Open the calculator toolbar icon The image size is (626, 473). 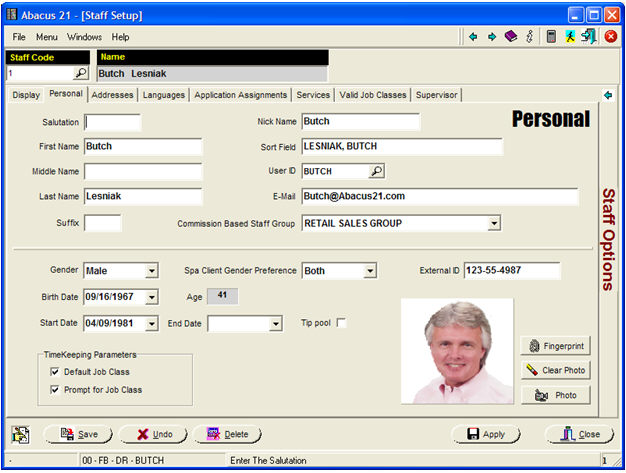click(x=551, y=36)
